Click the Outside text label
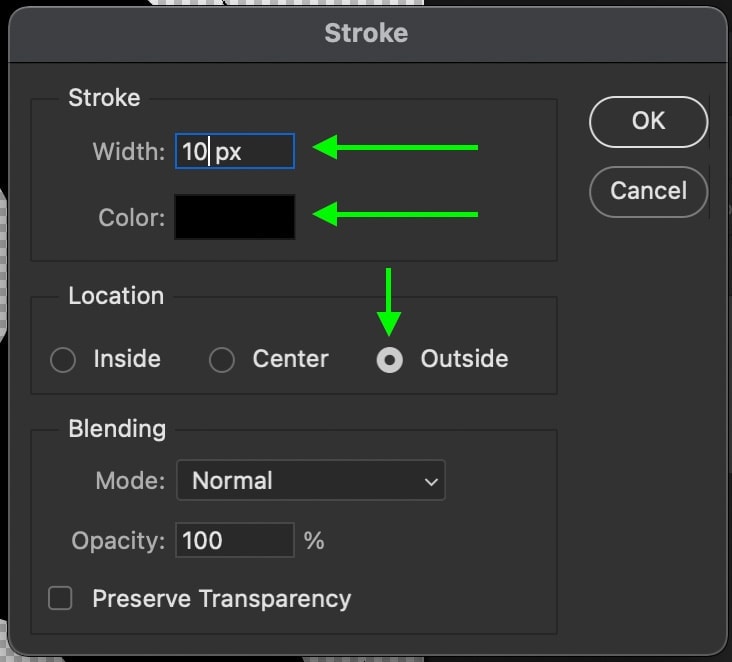 (465, 359)
